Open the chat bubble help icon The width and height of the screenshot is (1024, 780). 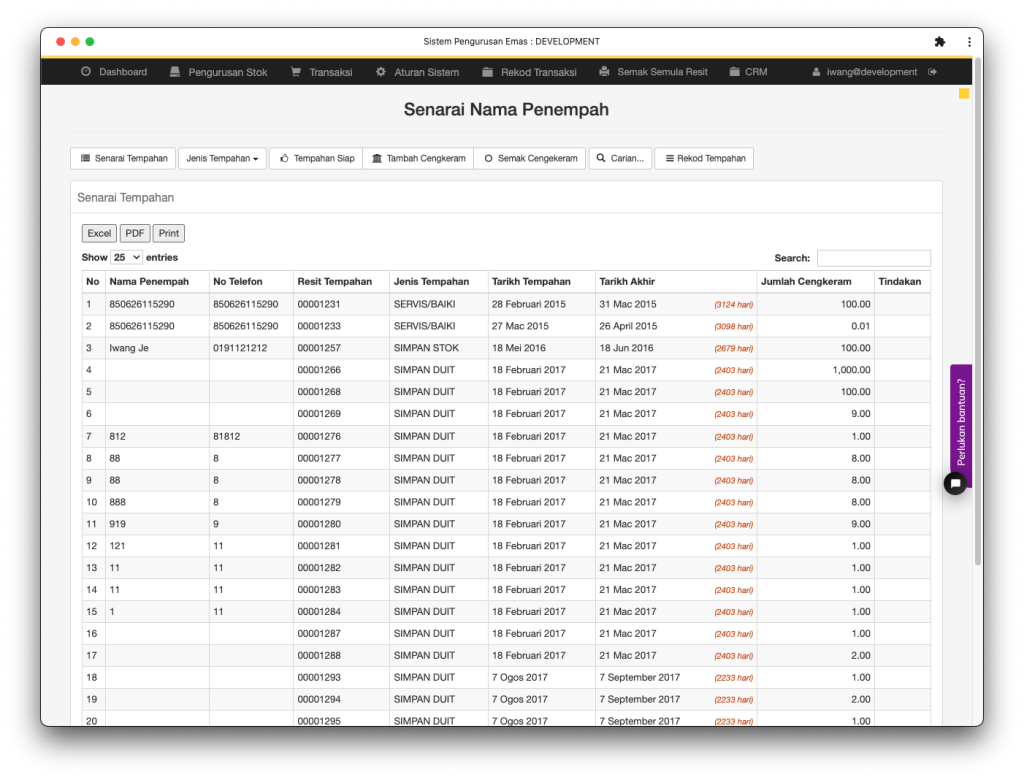click(955, 484)
